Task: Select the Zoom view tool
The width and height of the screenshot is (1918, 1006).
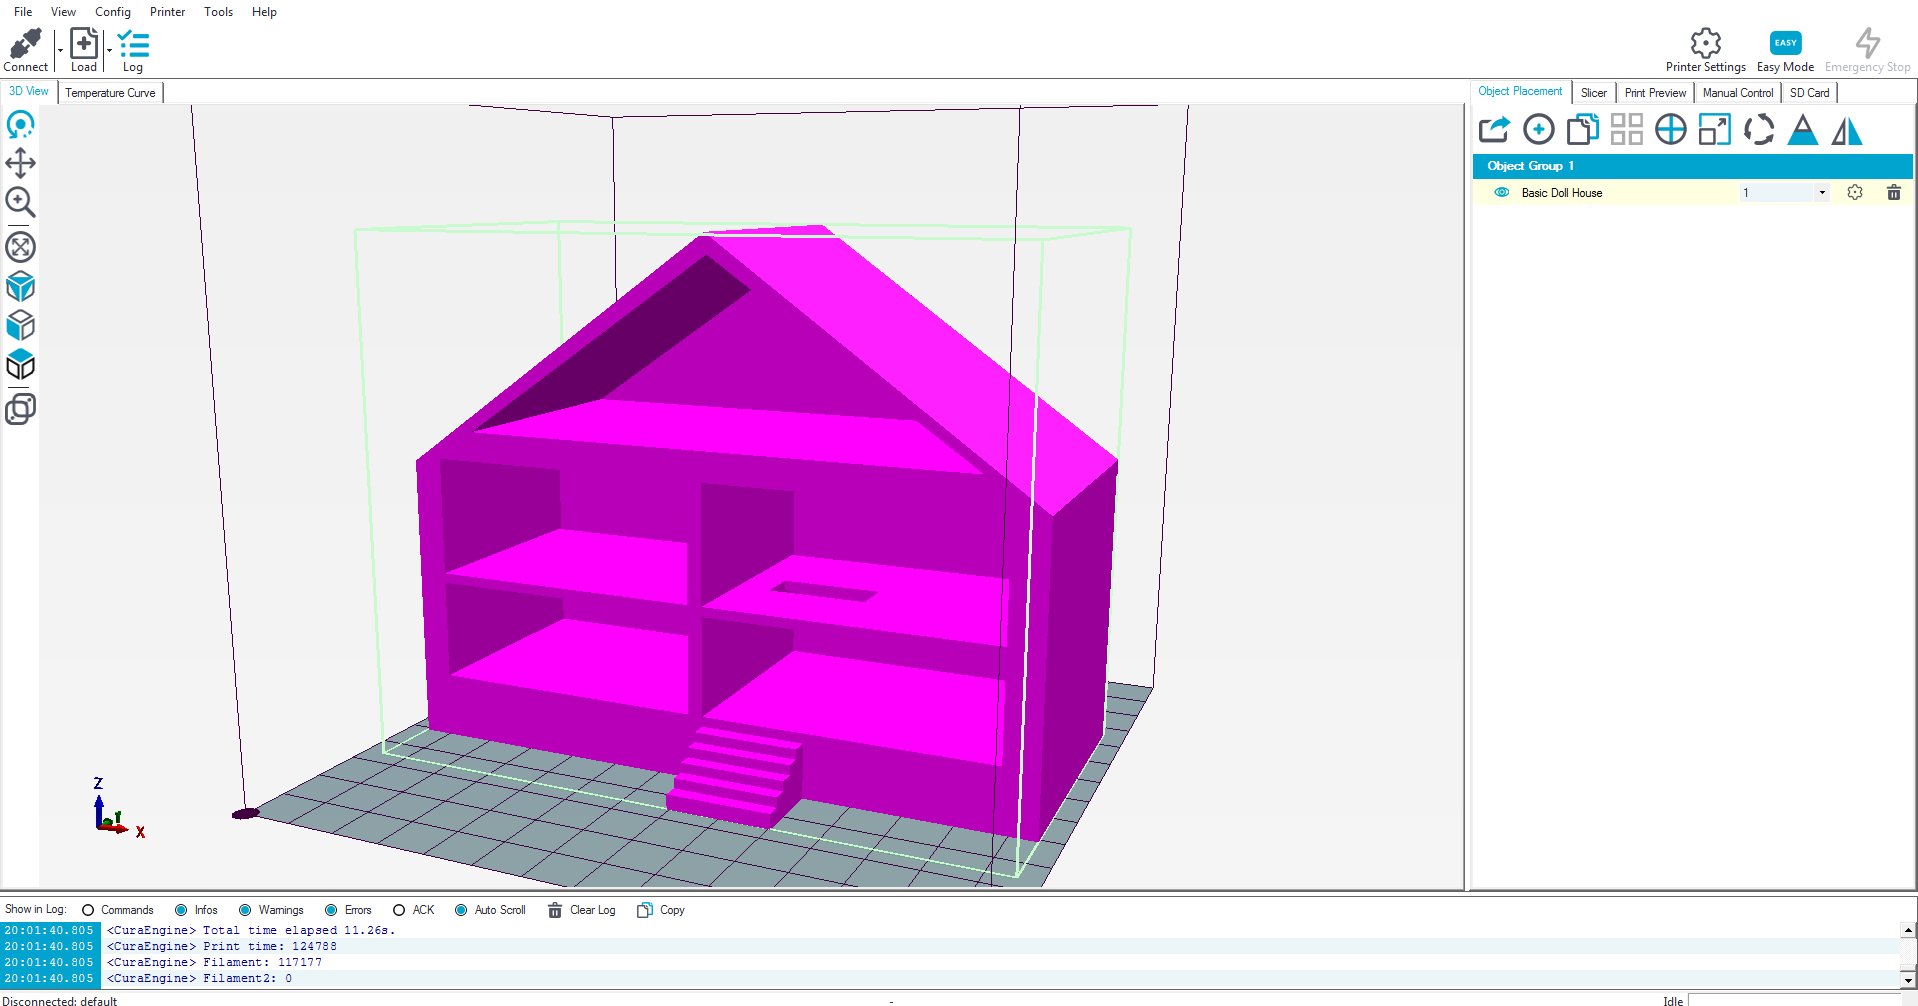Action: pyautogui.click(x=20, y=202)
